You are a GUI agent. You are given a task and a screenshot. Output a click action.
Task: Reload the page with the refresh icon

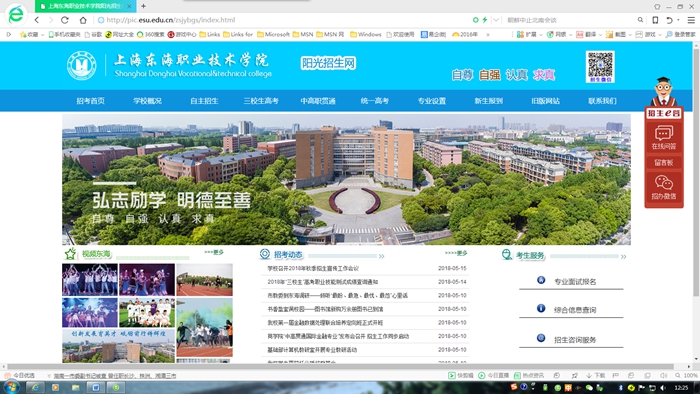coord(65,20)
